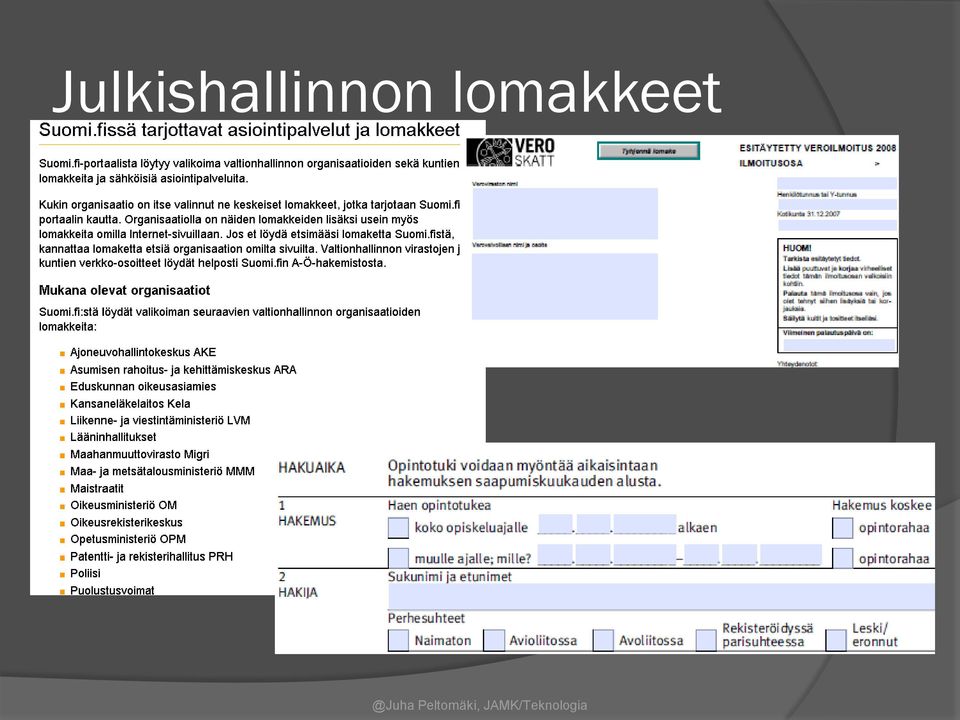The height and width of the screenshot is (720, 960).
Task: Click the slide title Julkishallinnon lomakkeet
Action: point(387,92)
